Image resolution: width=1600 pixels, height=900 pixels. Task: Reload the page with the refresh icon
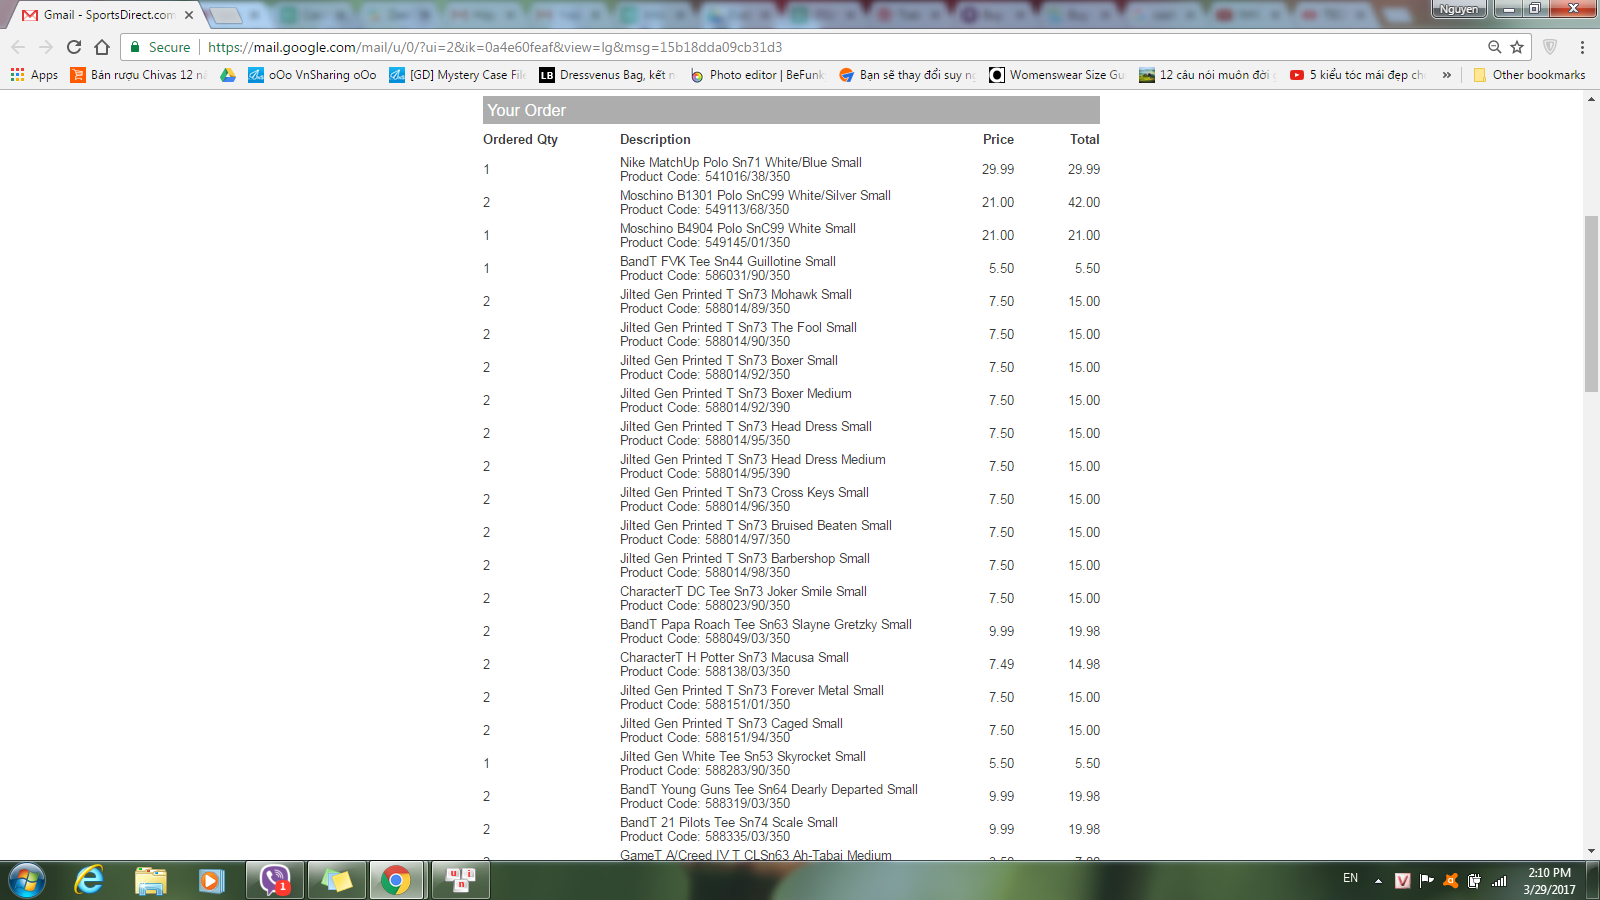coord(74,47)
